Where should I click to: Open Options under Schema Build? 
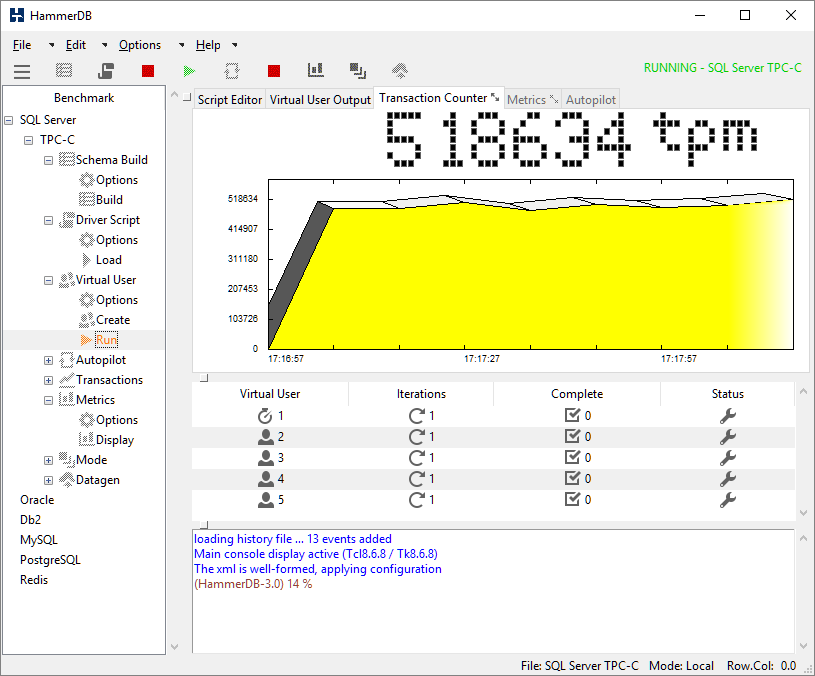pyautogui.click(x=117, y=180)
